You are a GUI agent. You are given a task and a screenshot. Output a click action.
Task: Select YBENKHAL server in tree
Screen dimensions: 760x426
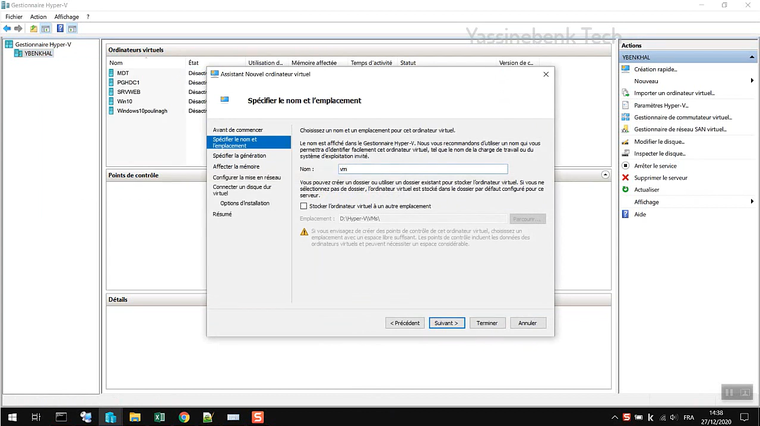point(38,53)
